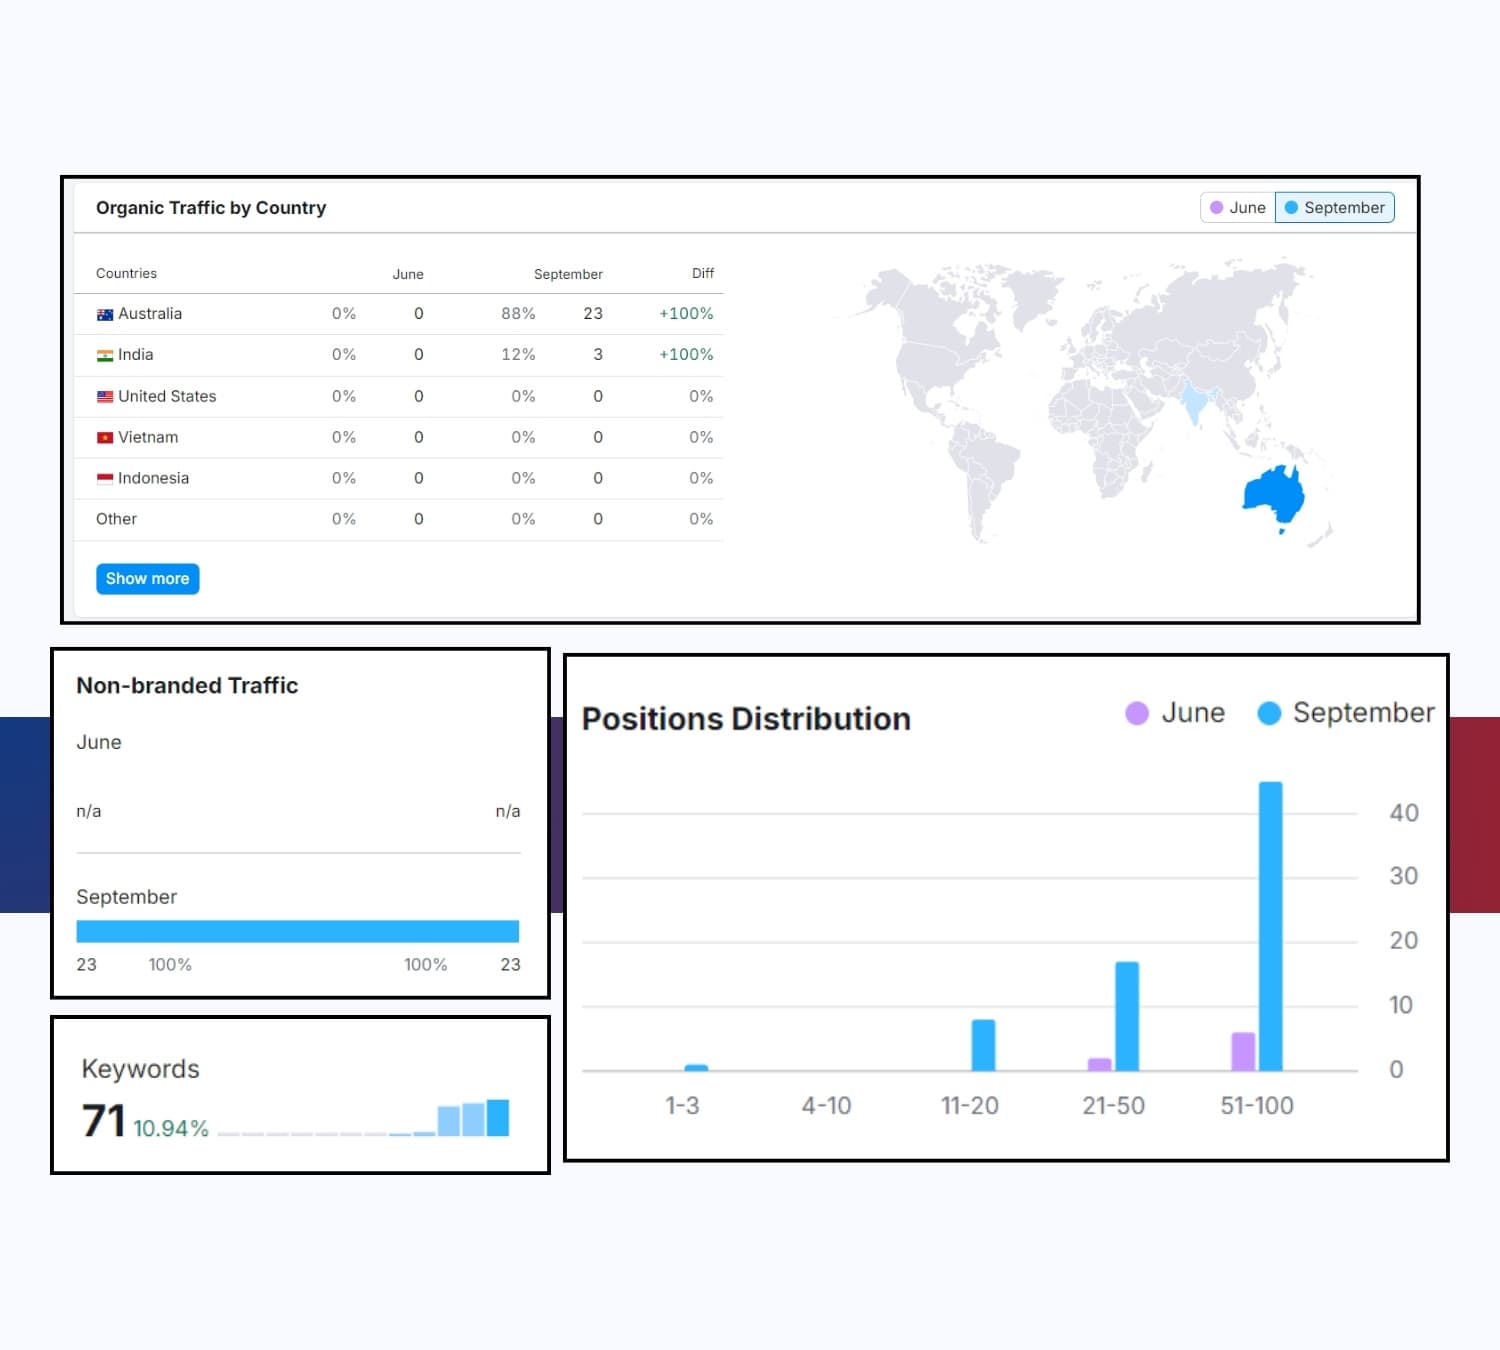Click the September column header in table

568,274
